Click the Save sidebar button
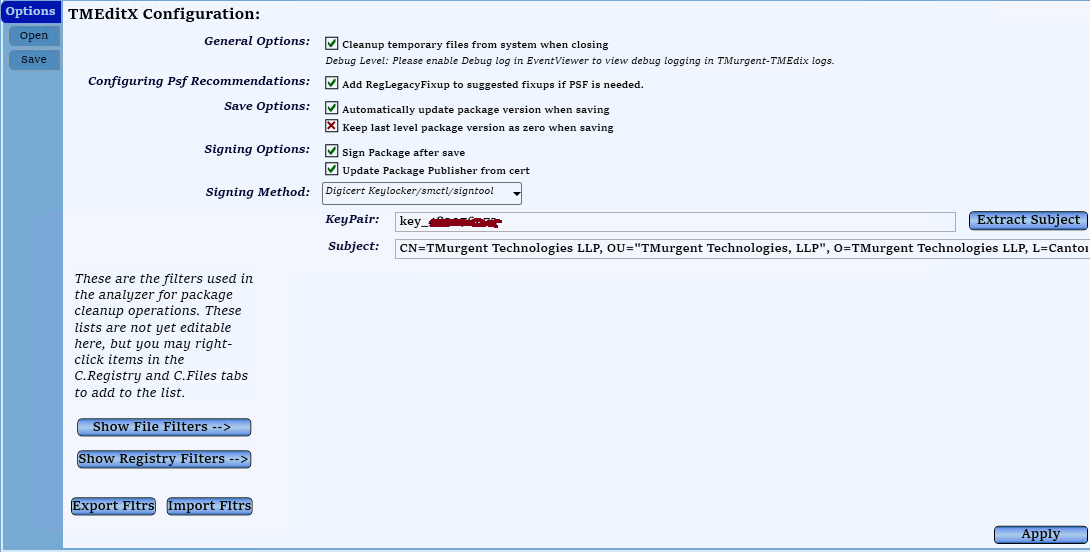This screenshot has height=552, width=1090. point(34,60)
